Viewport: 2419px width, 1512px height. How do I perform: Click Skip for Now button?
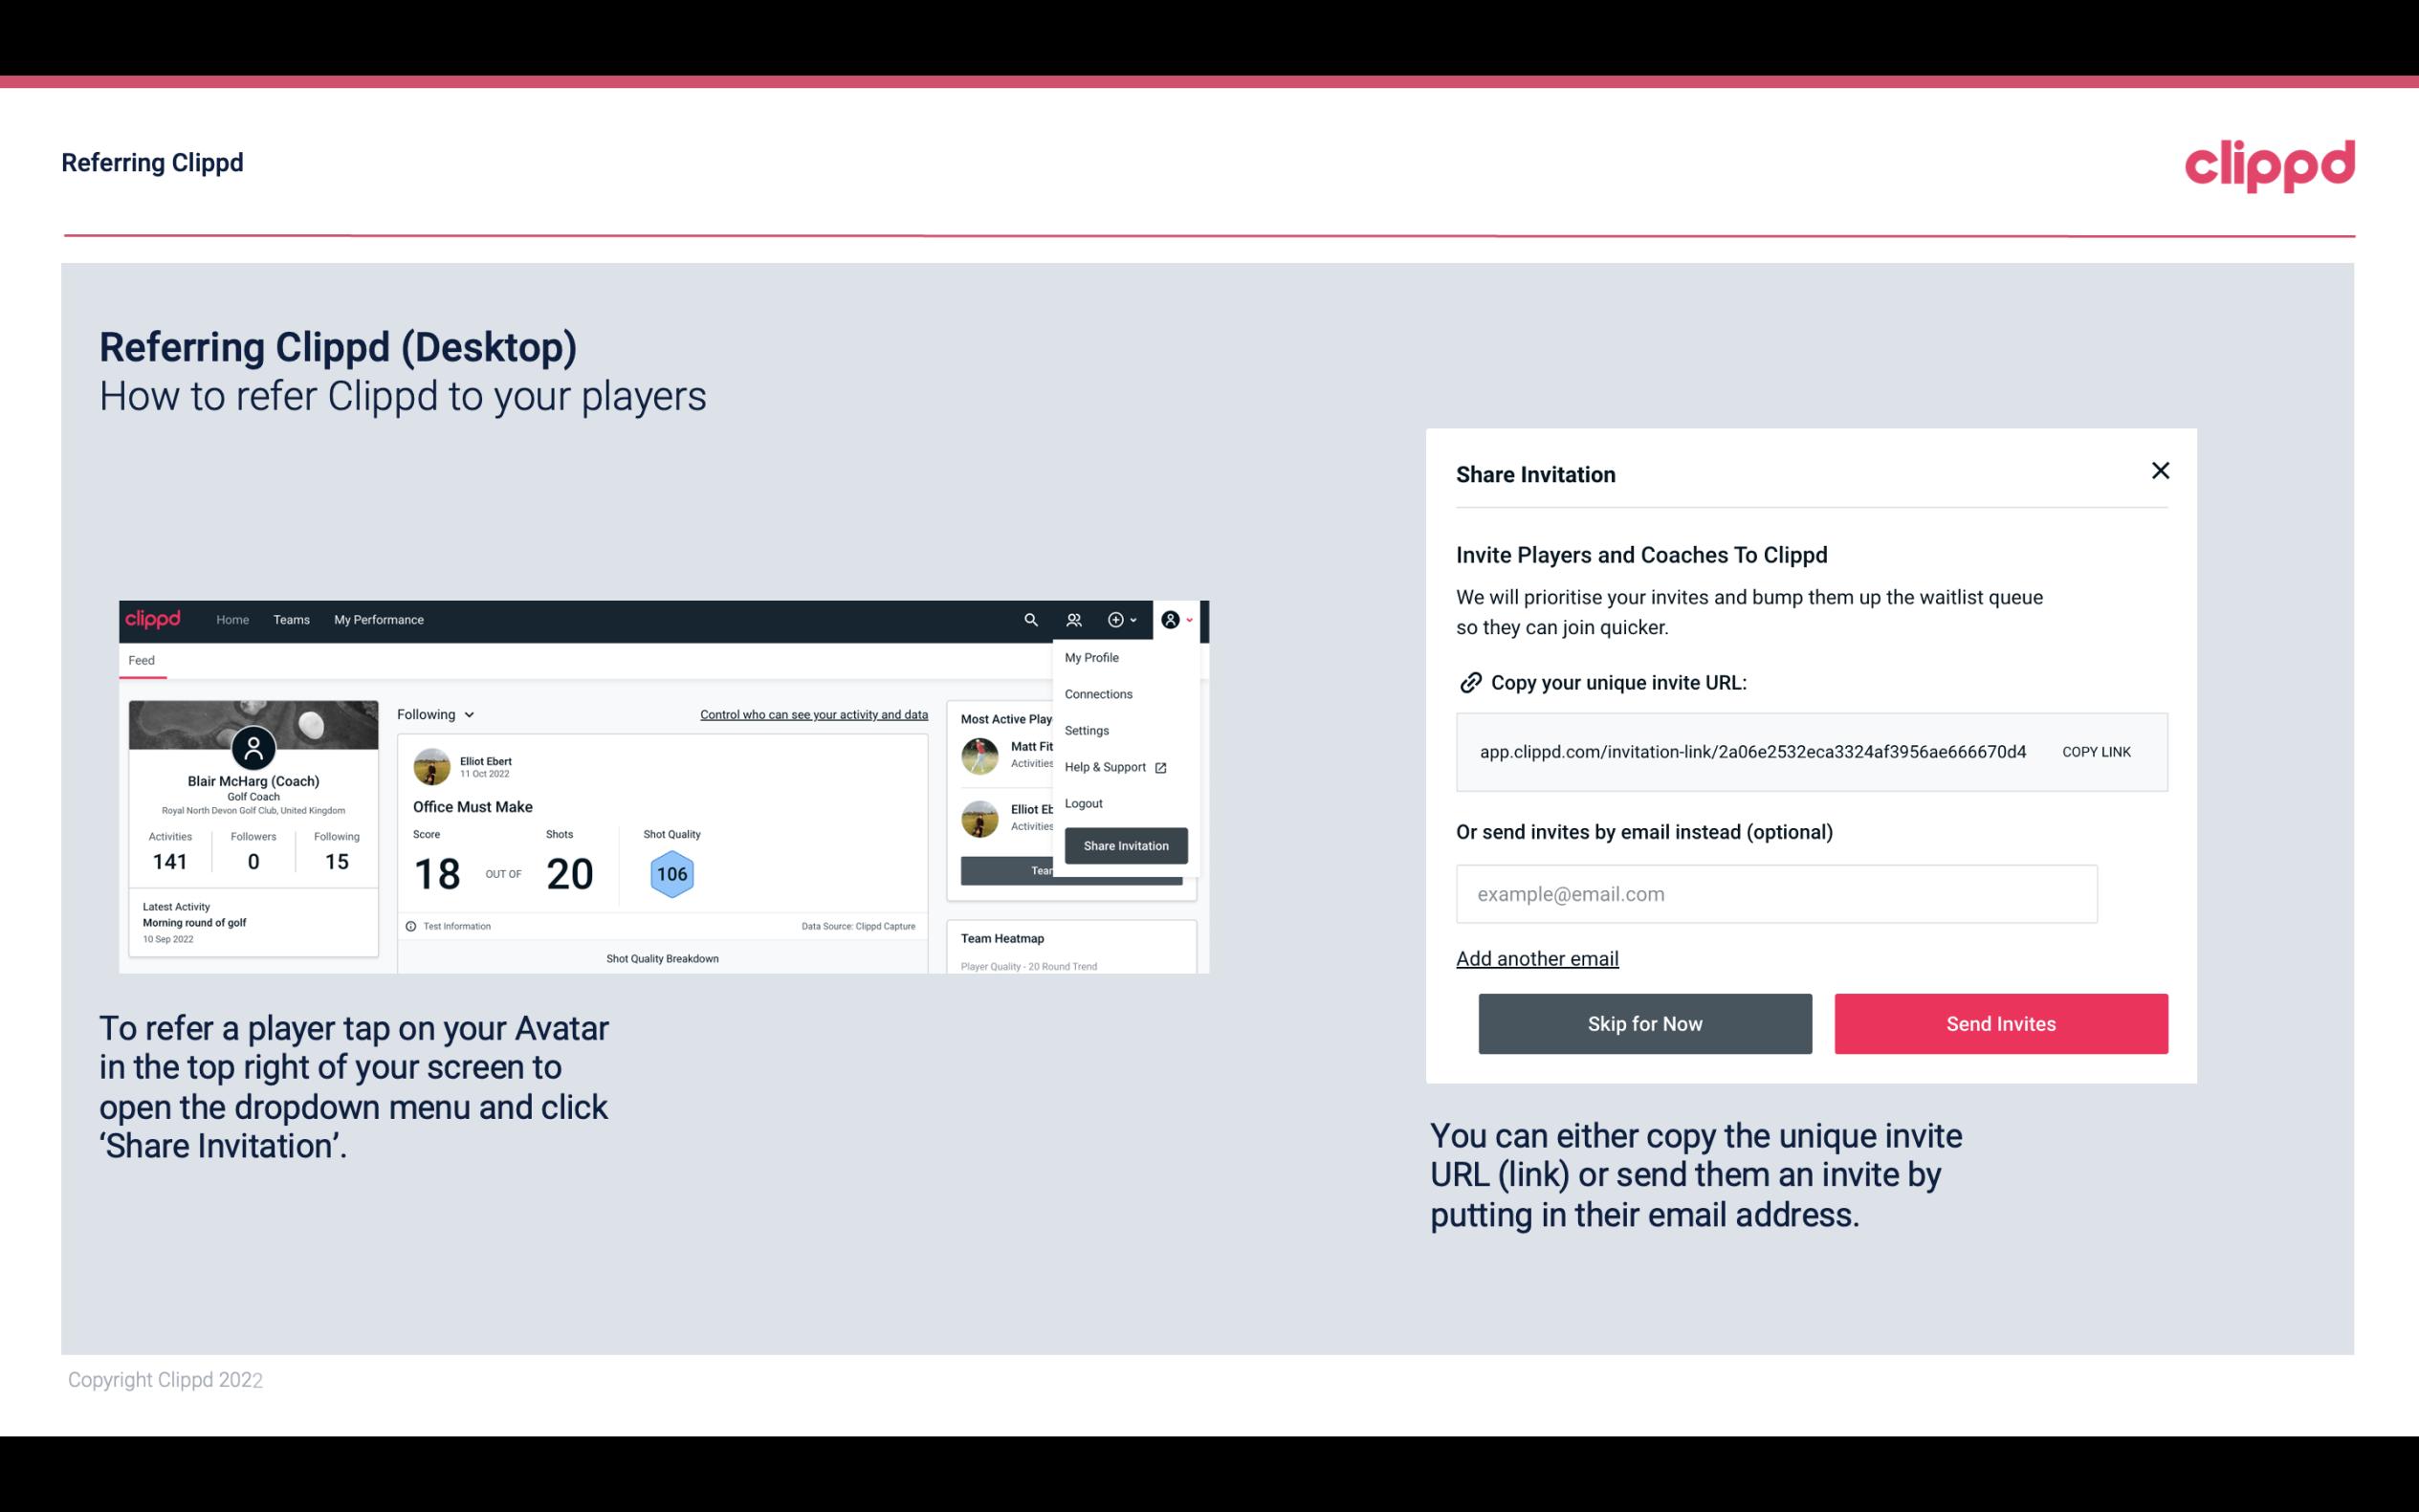[1644, 1022]
